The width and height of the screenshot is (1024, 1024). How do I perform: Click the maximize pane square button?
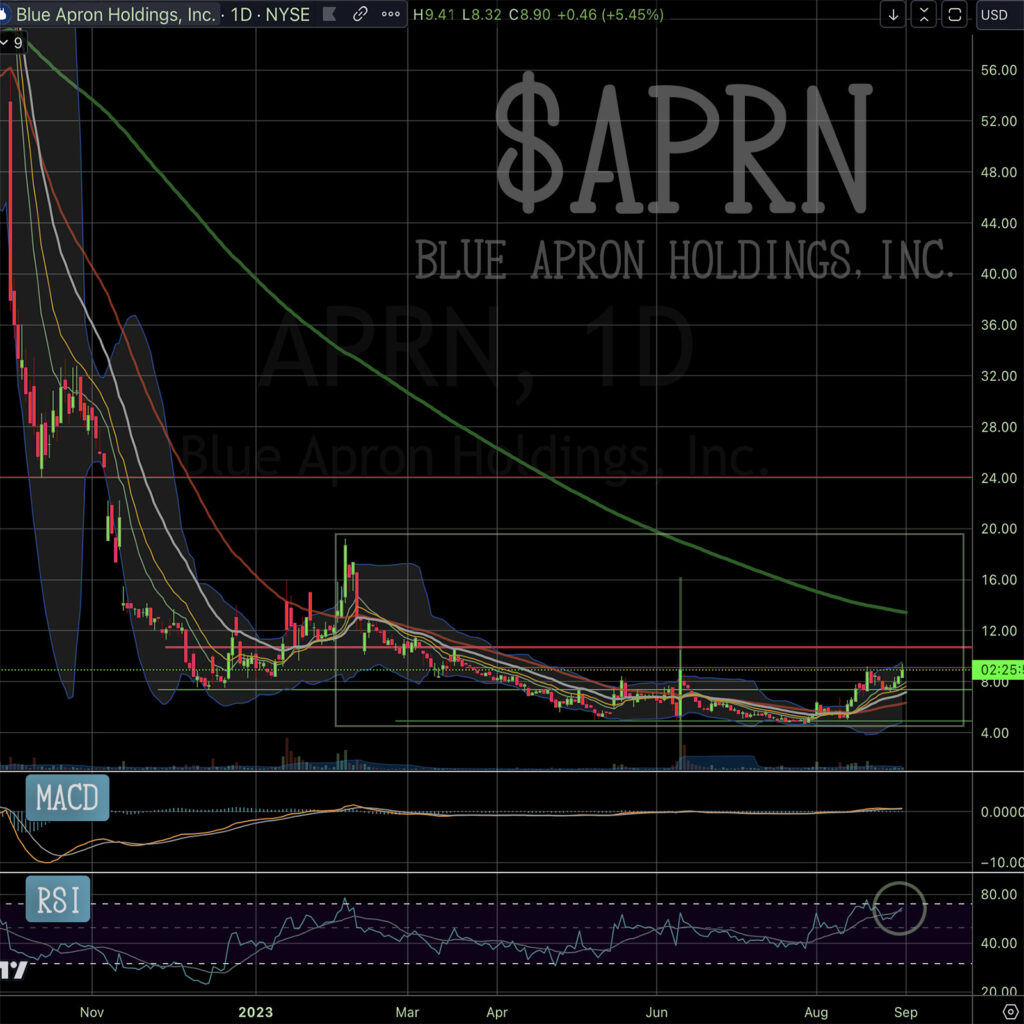pyautogui.click(x=954, y=14)
